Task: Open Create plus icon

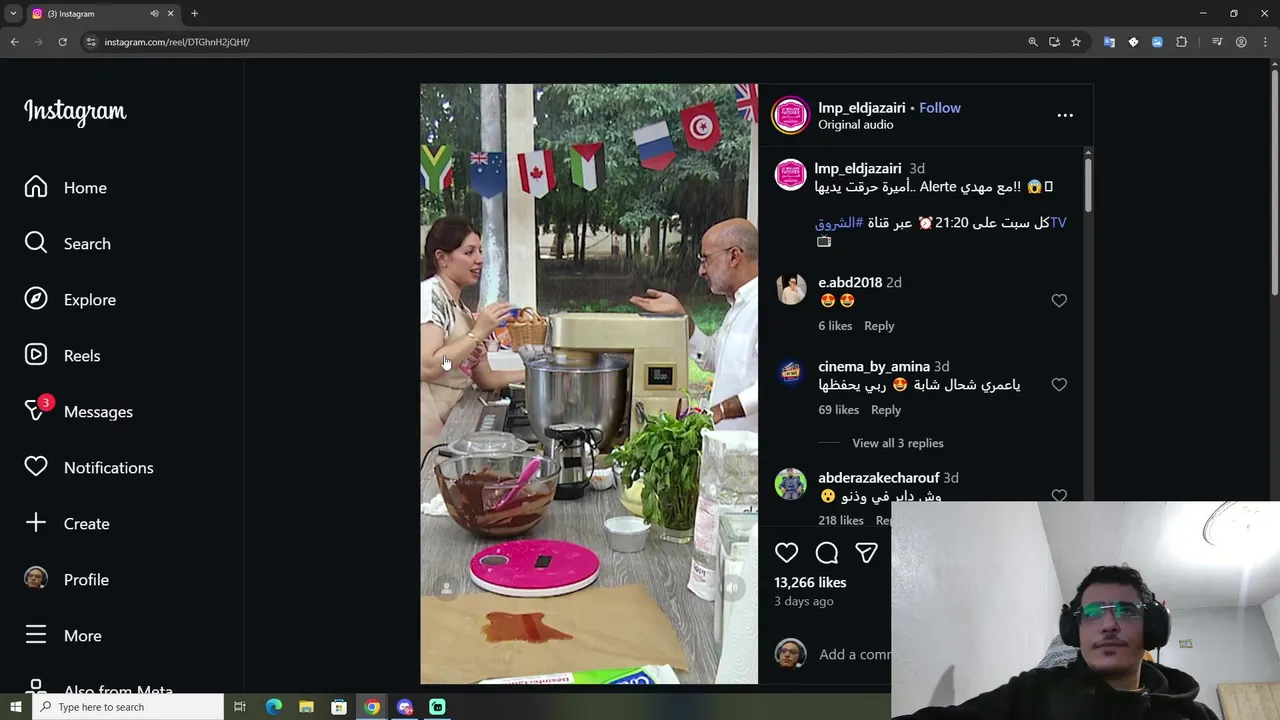Action: click(36, 523)
